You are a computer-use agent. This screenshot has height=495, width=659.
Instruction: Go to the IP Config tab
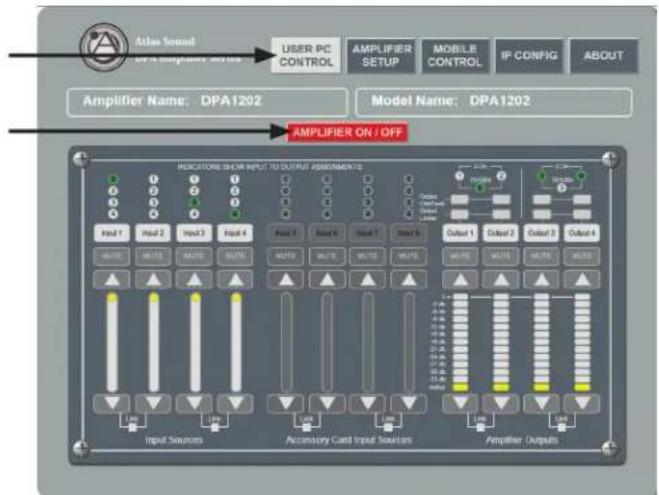(529, 55)
